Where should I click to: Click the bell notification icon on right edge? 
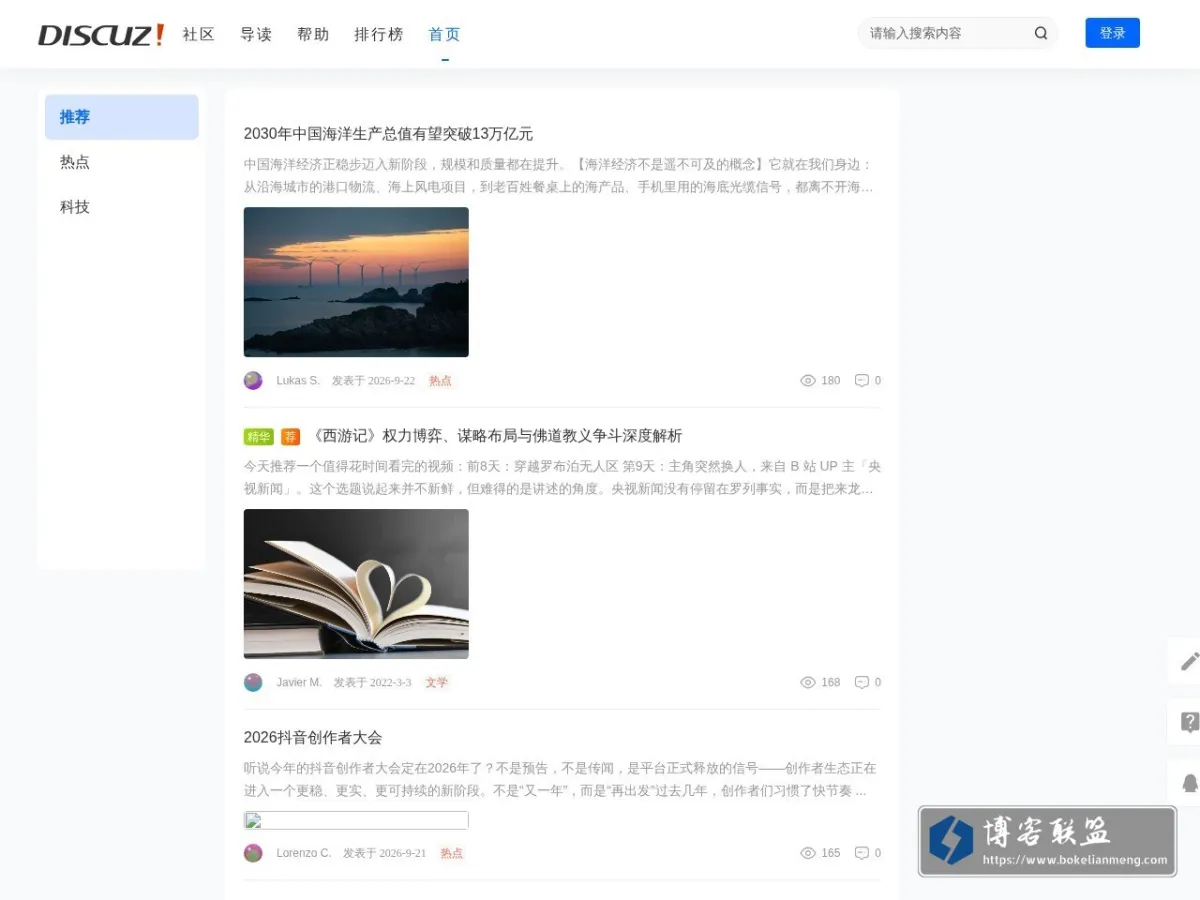point(1189,783)
